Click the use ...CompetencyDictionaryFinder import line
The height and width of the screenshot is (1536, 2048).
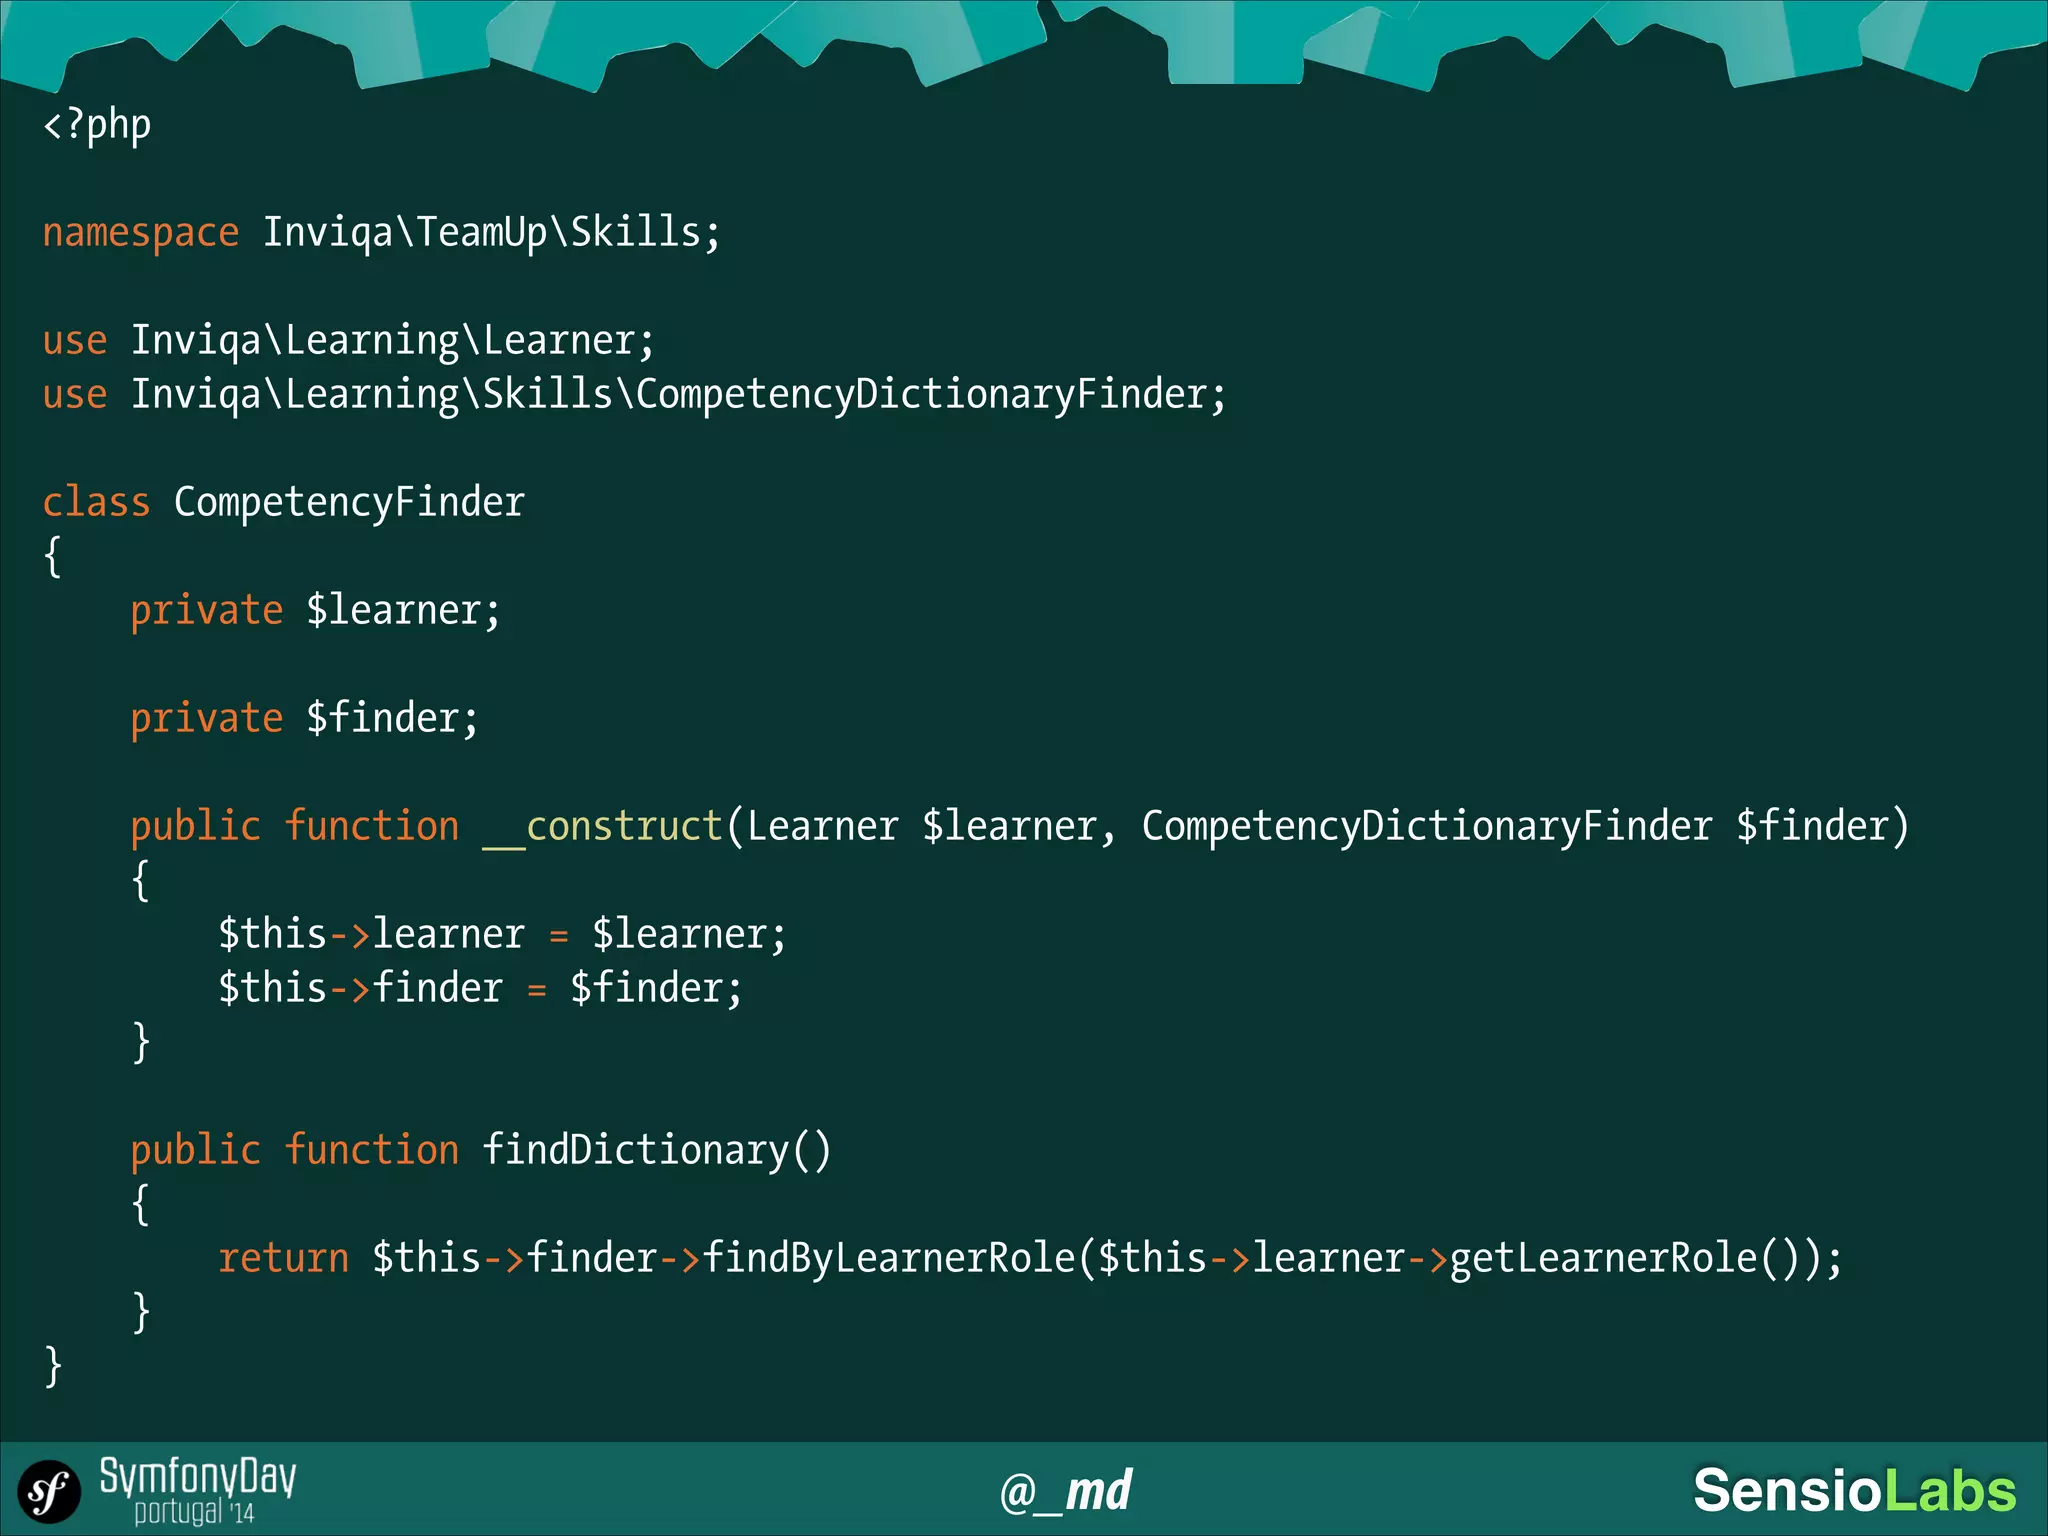(x=634, y=395)
